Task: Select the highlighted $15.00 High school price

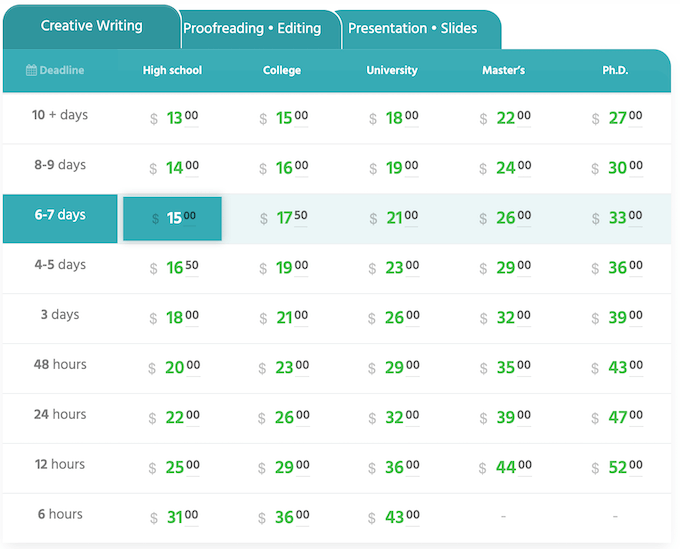Action: click(172, 218)
